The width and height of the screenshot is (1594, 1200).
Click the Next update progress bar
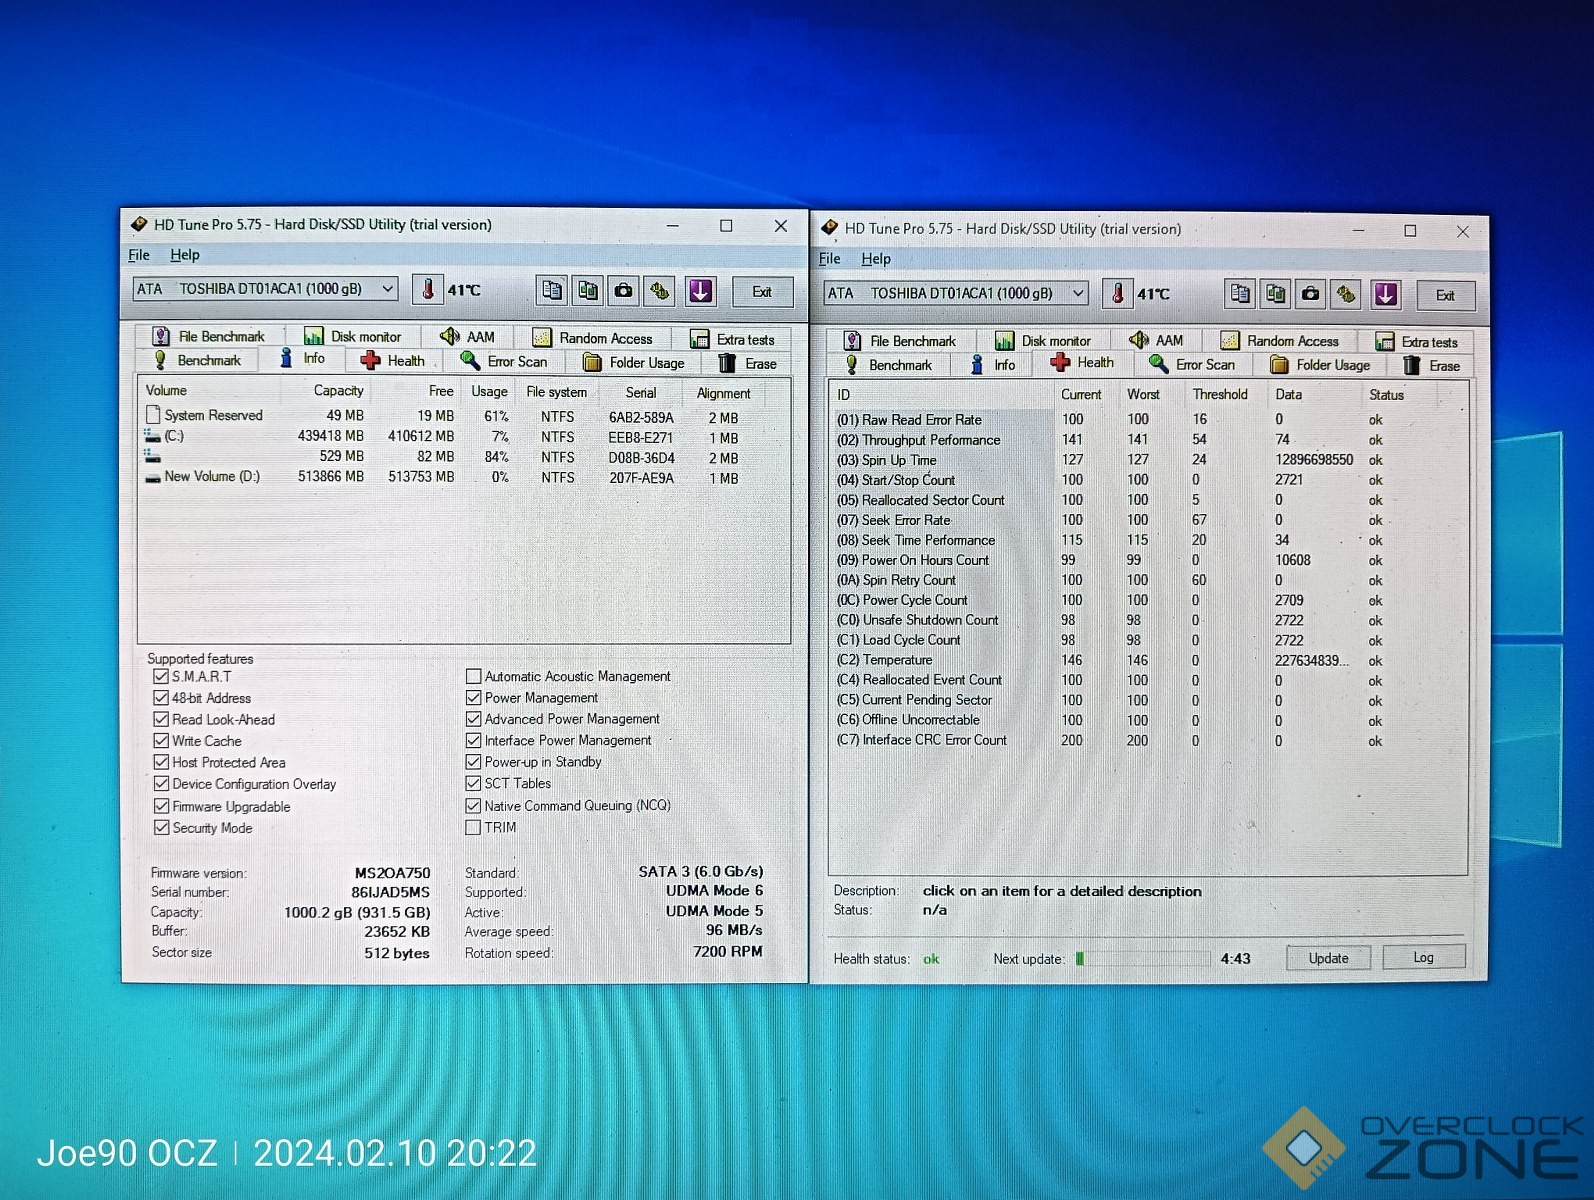pos(1142,959)
